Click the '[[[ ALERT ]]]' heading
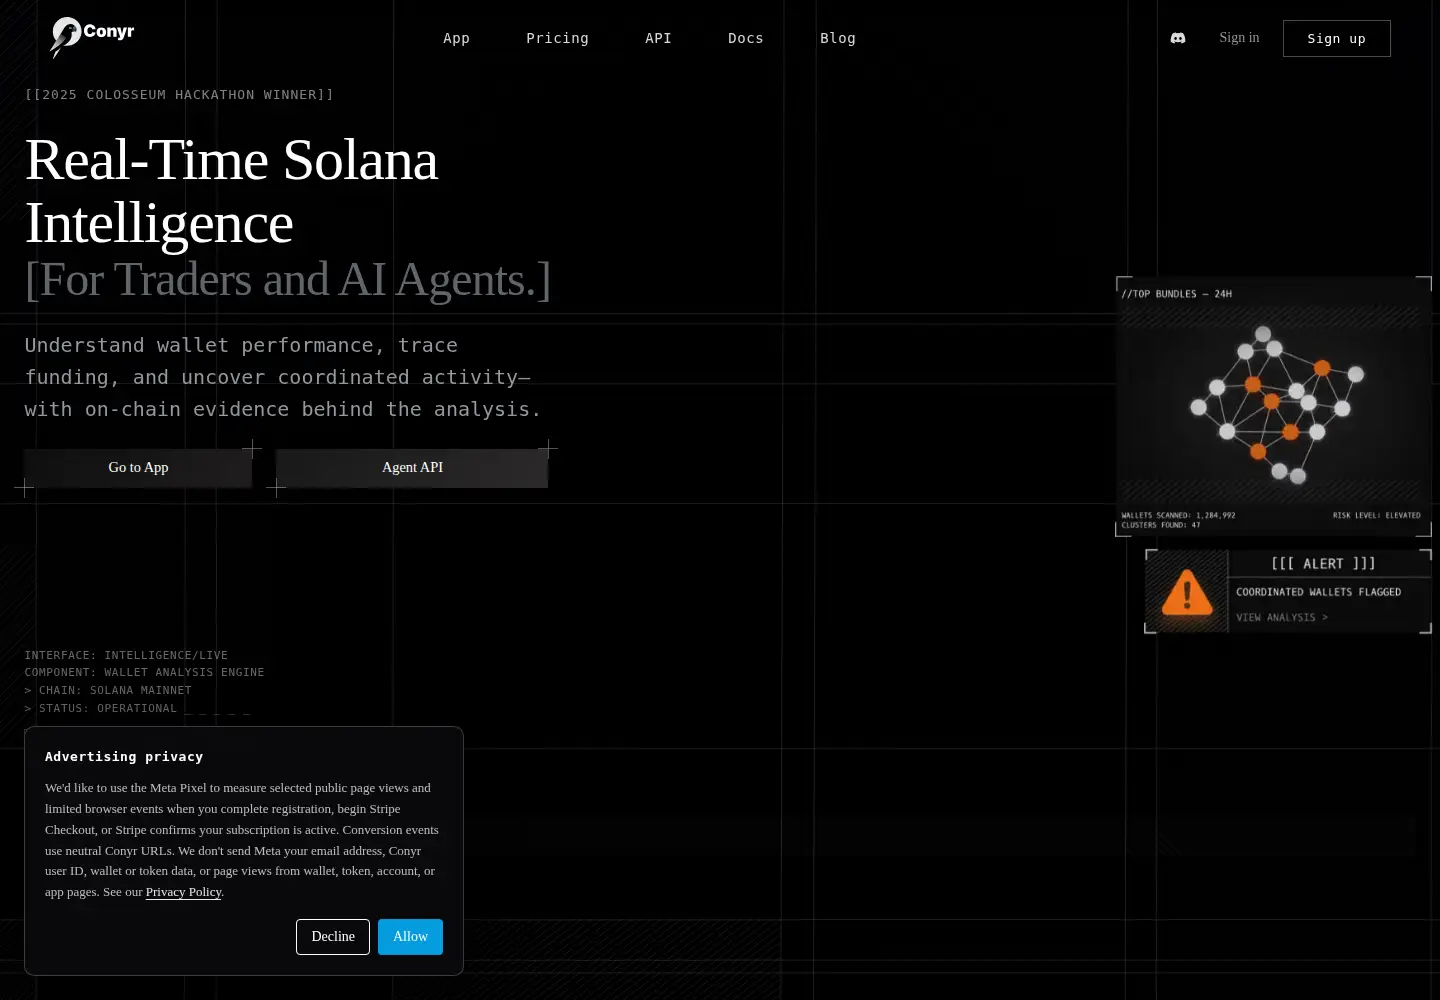The width and height of the screenshot is (1440, 1000). [x=1323, y=564]
